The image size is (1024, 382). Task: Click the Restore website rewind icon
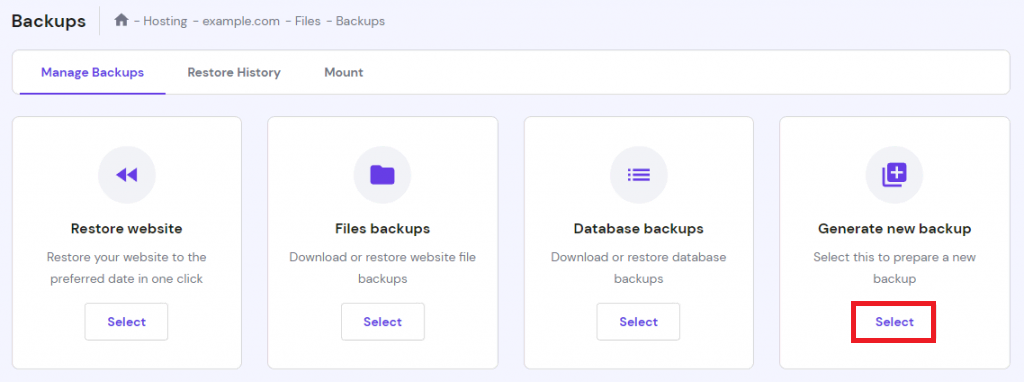127,174
